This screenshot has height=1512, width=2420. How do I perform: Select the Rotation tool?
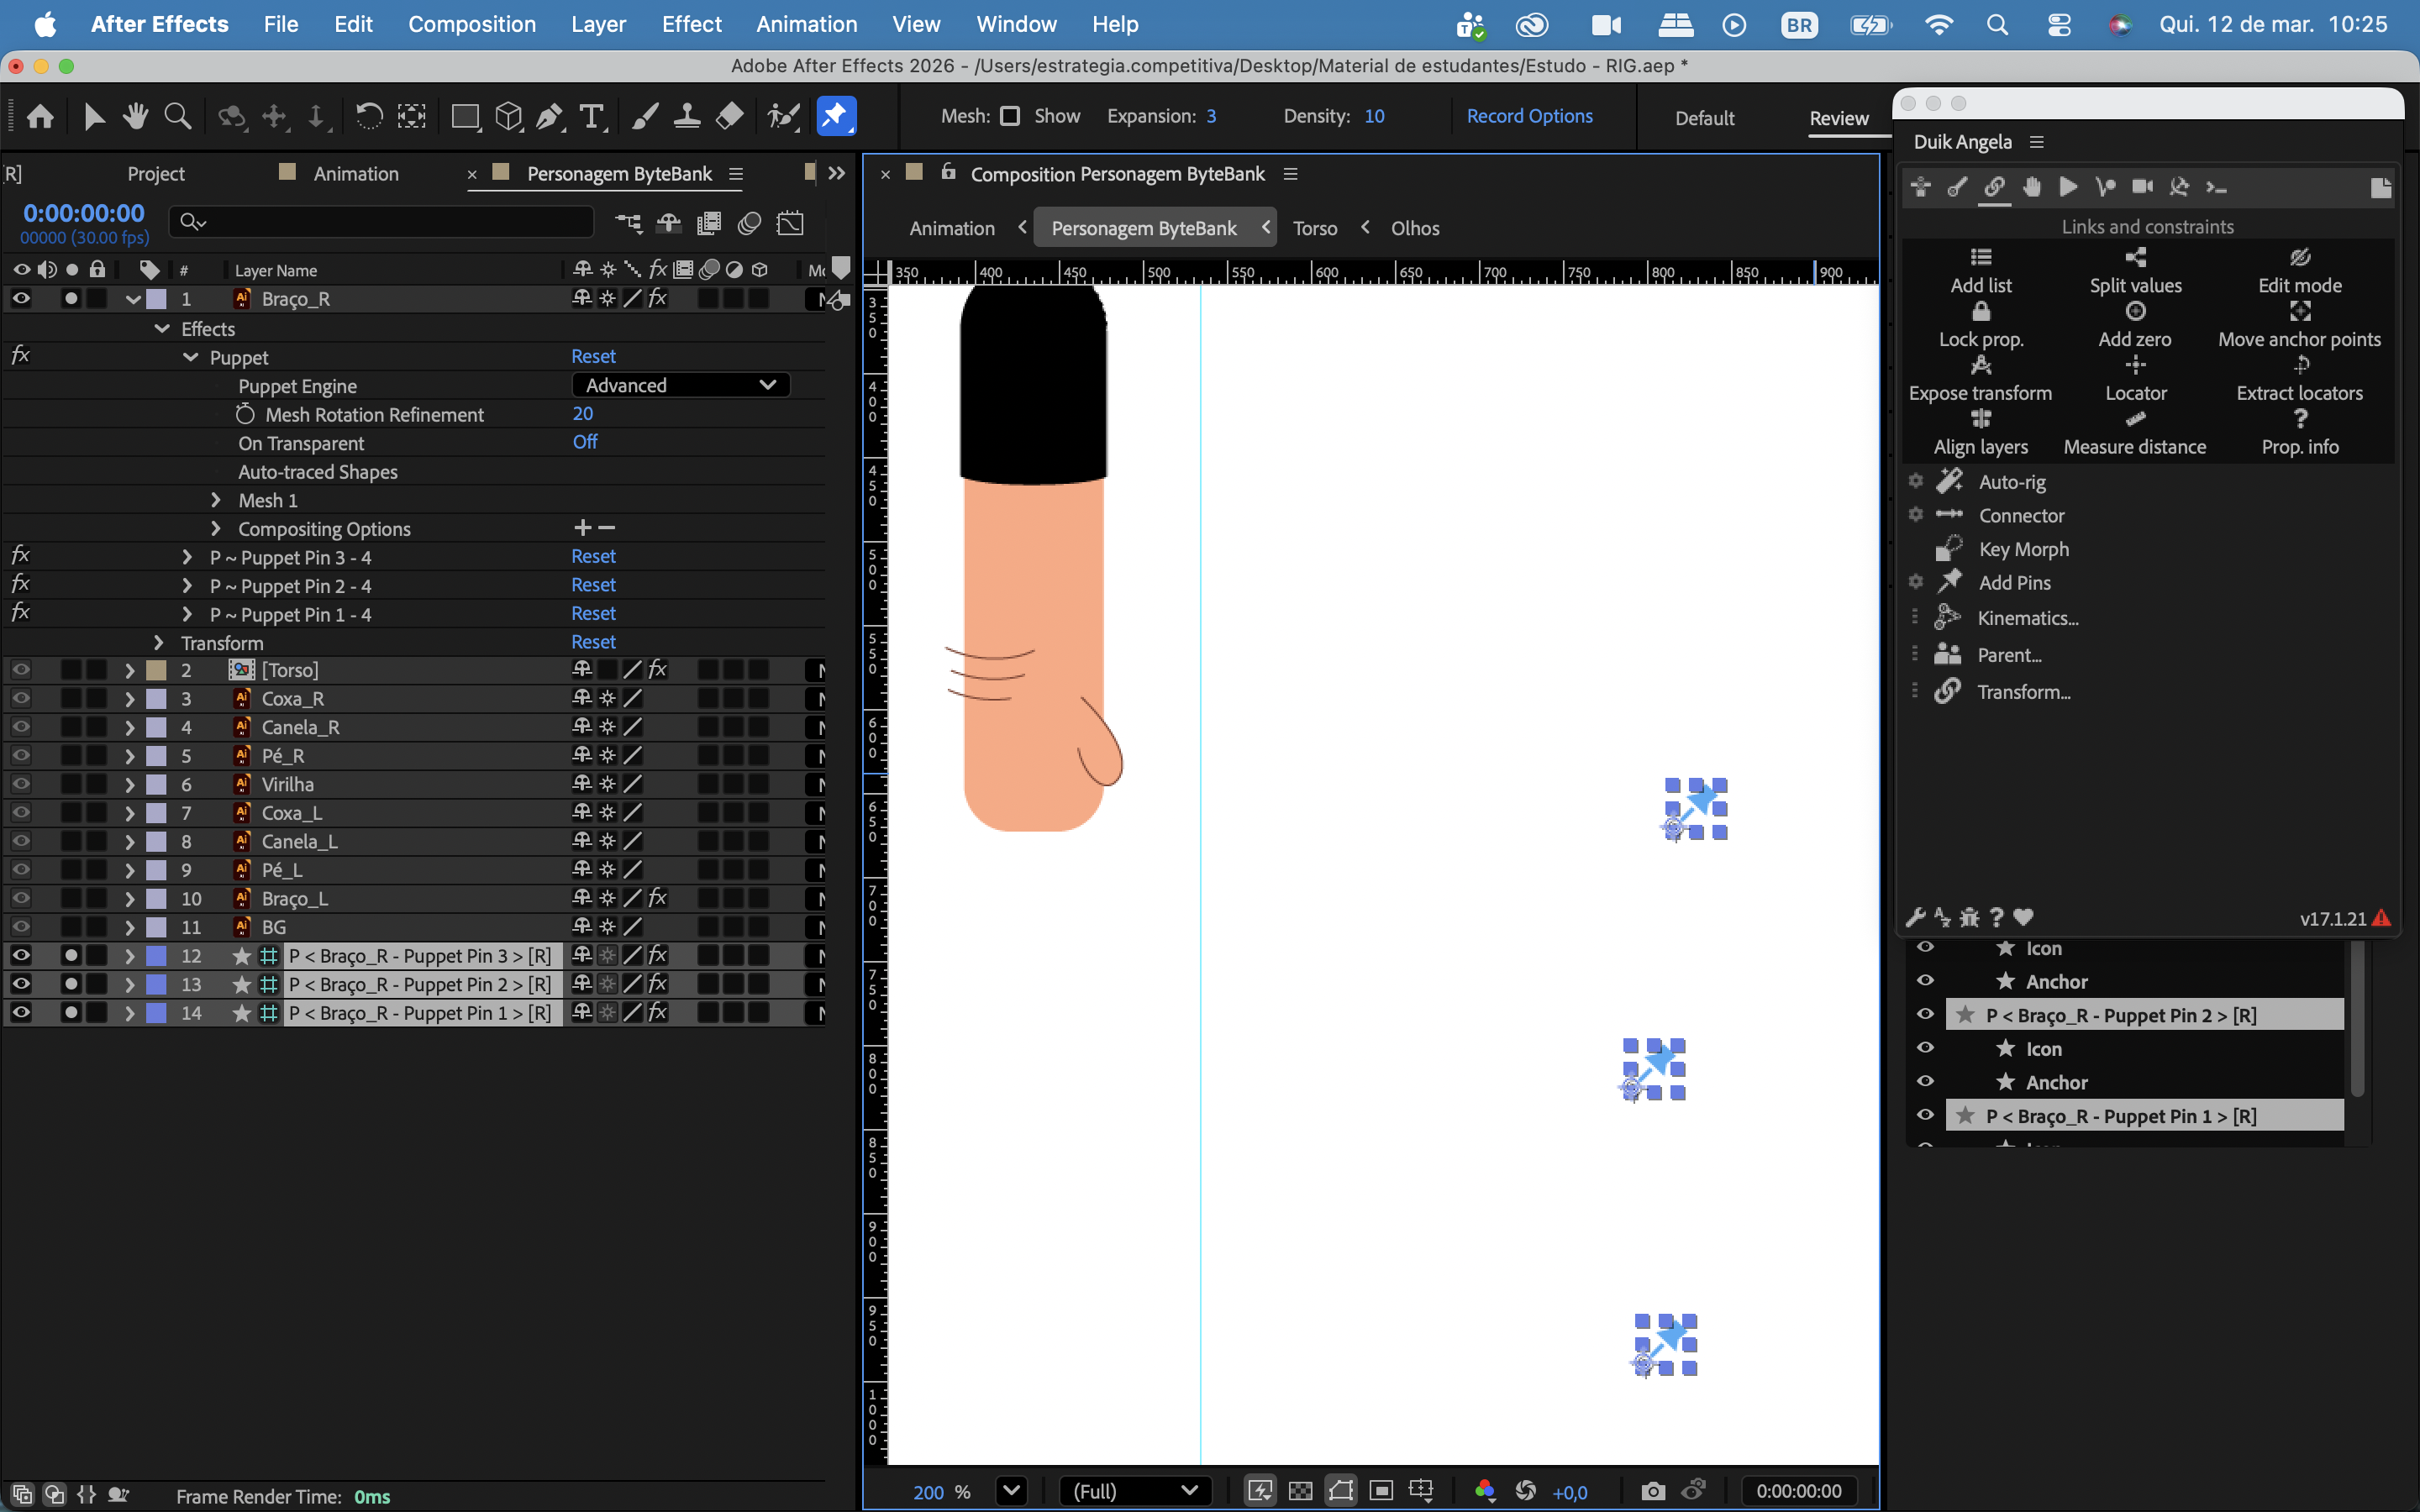[x=369, y=117]
